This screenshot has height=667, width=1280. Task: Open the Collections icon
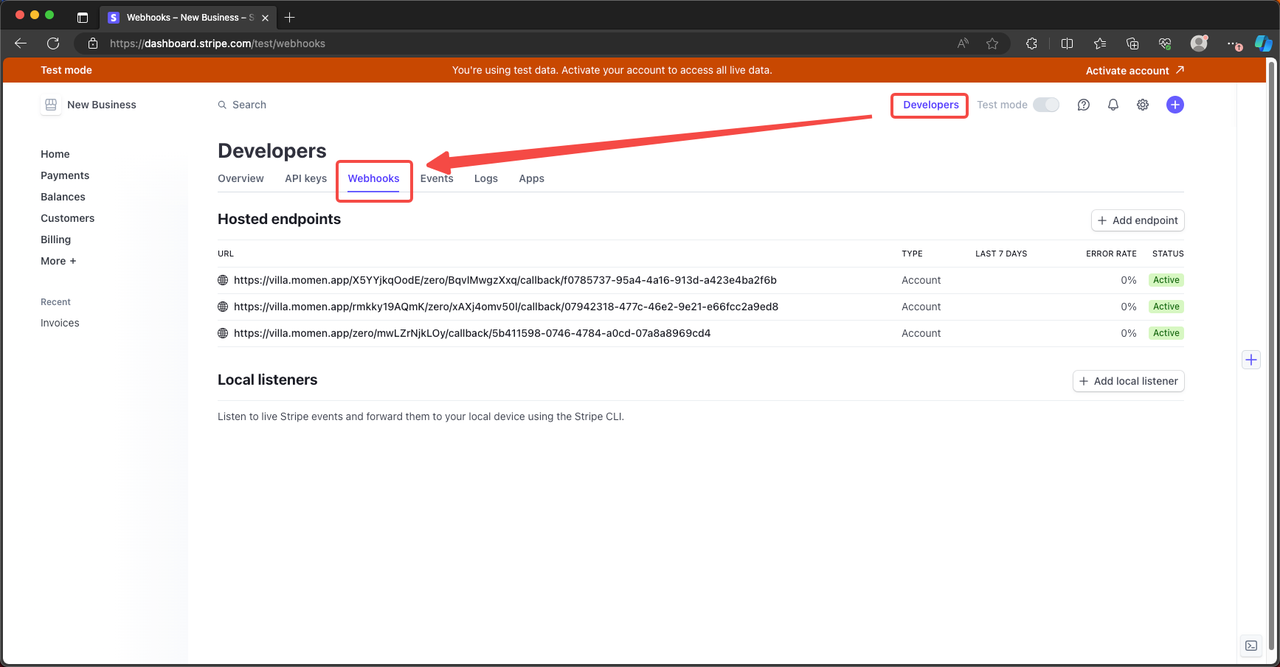coord(1132,44)
